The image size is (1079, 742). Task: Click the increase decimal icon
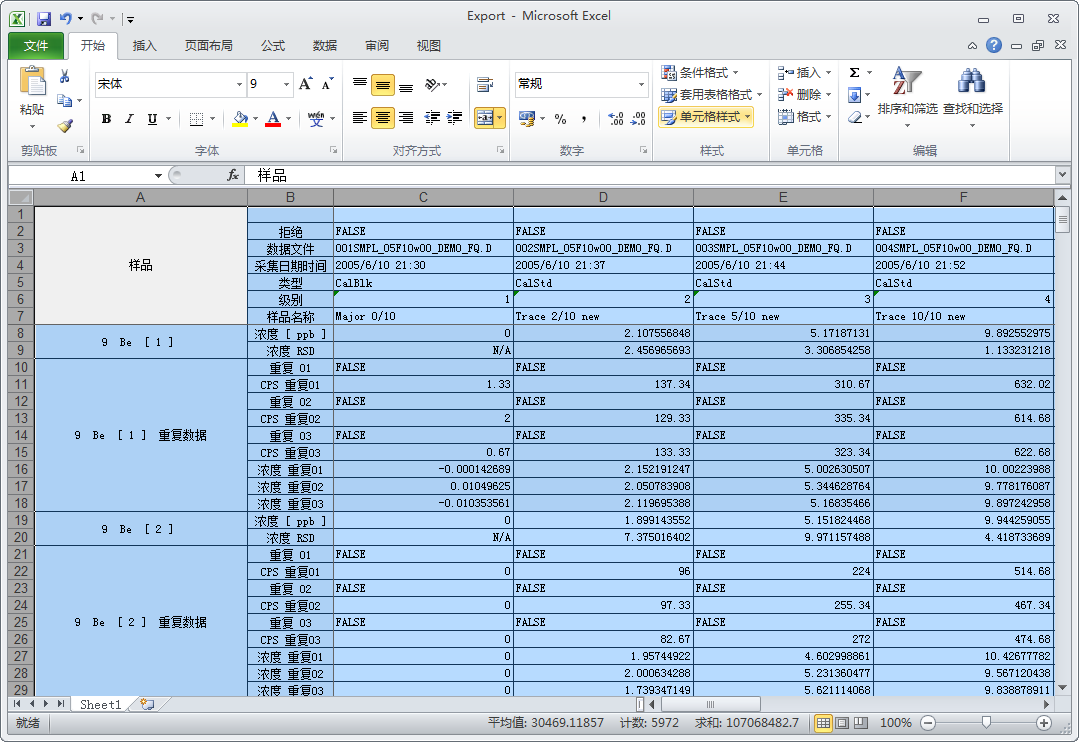click(x=616, y=119)
